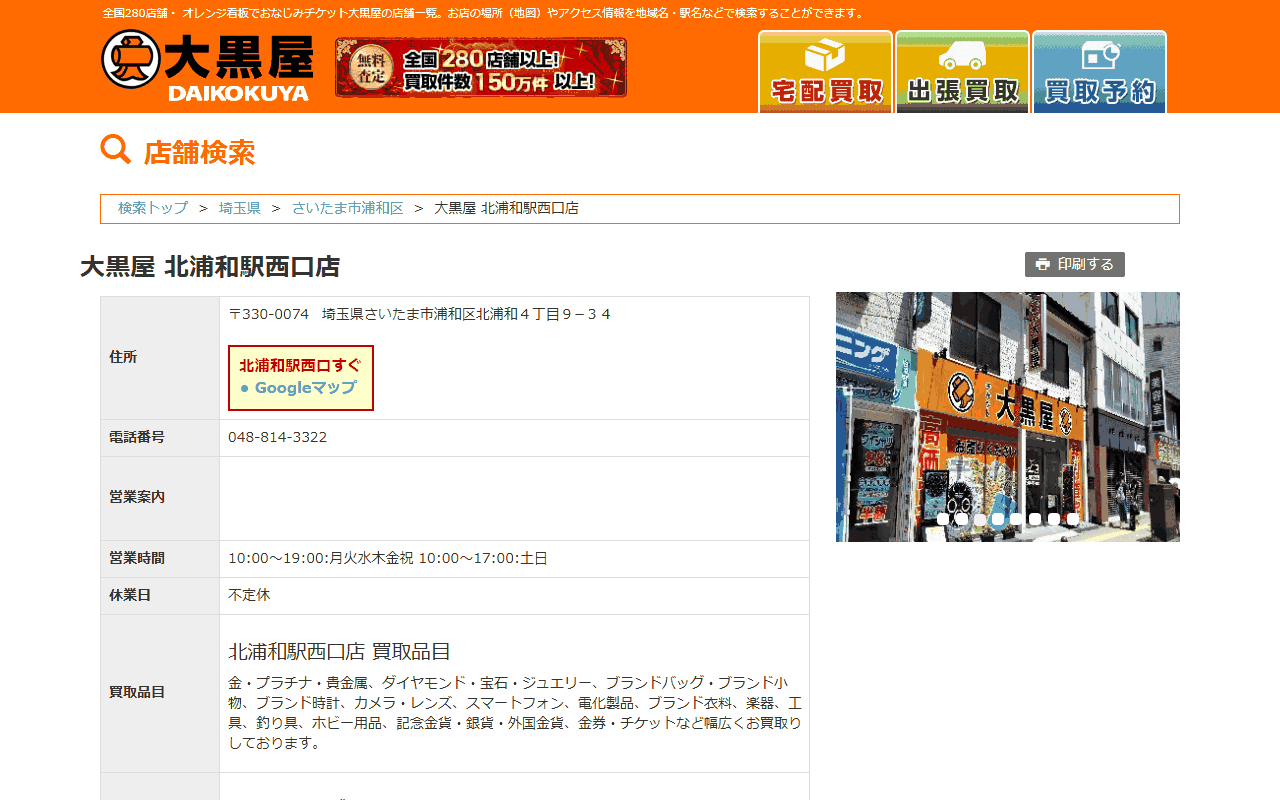Click the address text 〒330-0074

click(269, 314)
